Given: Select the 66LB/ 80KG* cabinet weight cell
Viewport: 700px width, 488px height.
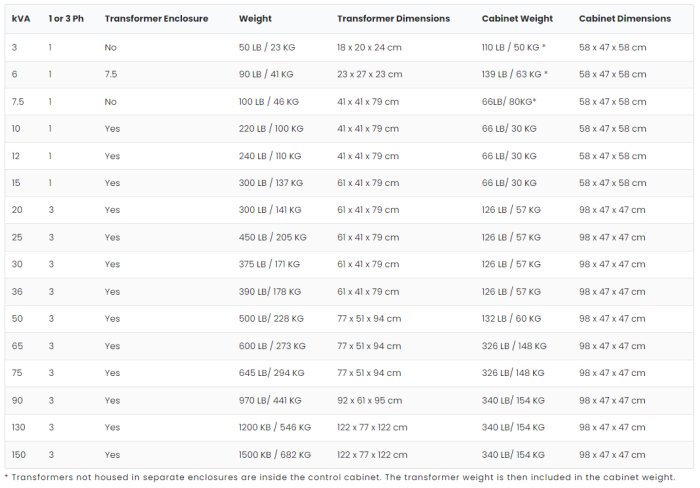Looking at the screenshot, I should point(509,101).
